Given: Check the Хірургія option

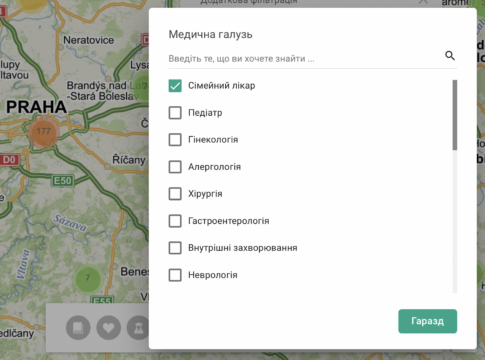Looking at the screenshot, I should [x=175, y=194].
